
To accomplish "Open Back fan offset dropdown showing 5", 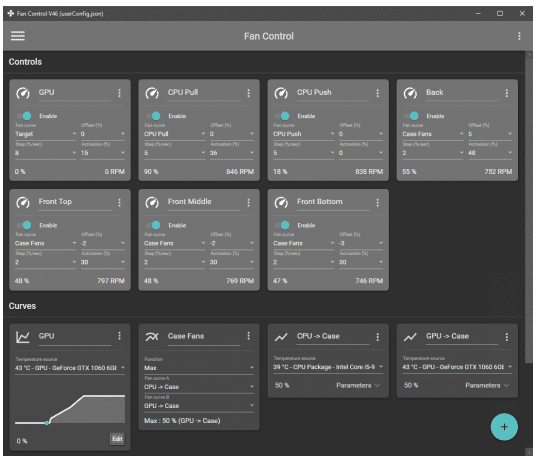I will pos(490,134).
